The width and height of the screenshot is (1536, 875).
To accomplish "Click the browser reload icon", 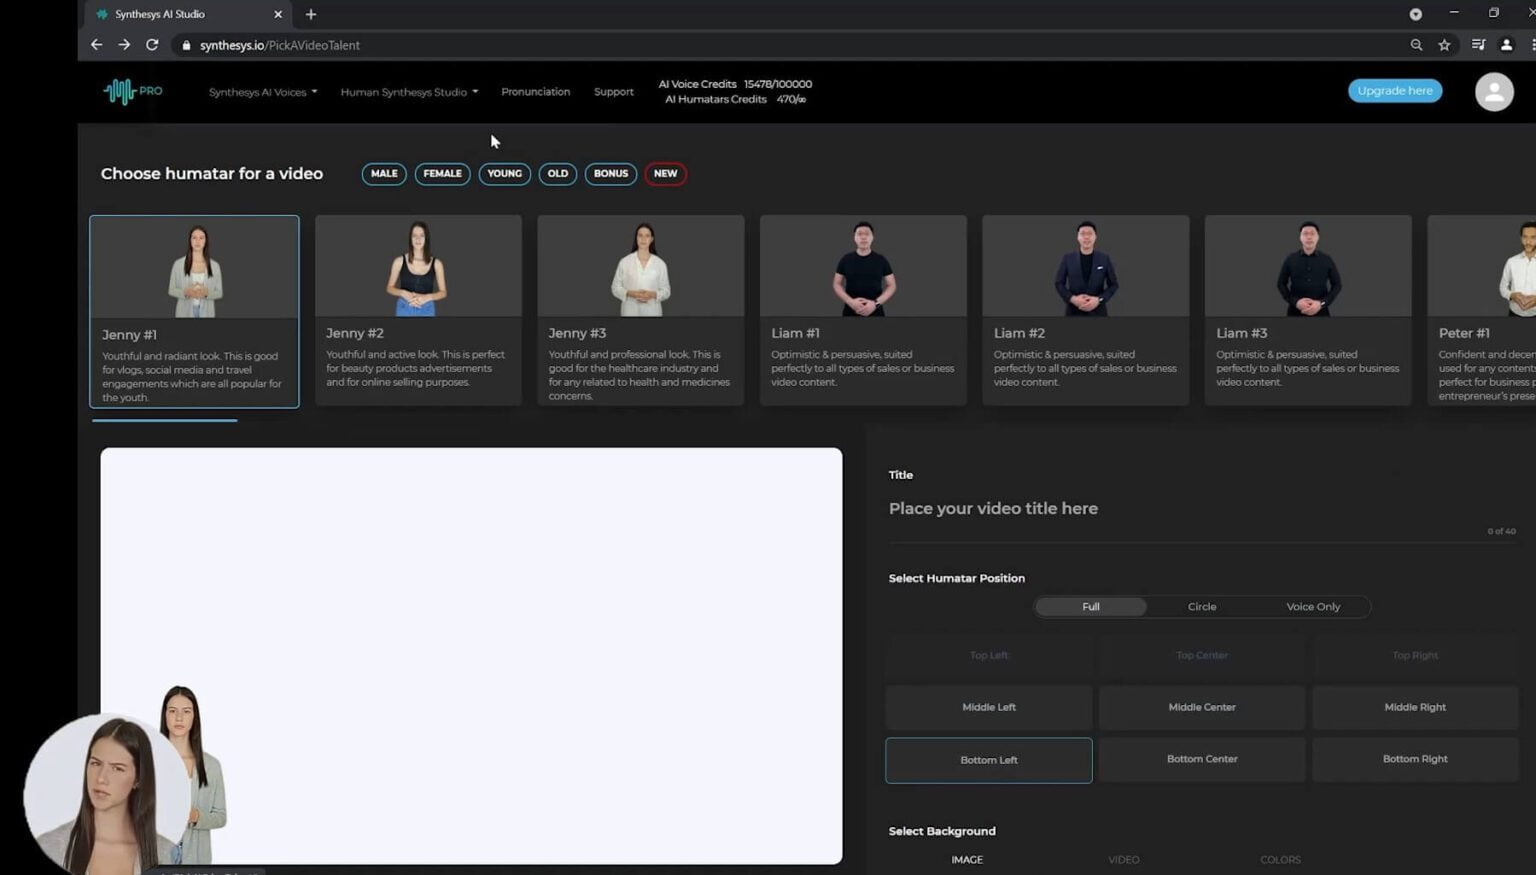I will [152, 45].
